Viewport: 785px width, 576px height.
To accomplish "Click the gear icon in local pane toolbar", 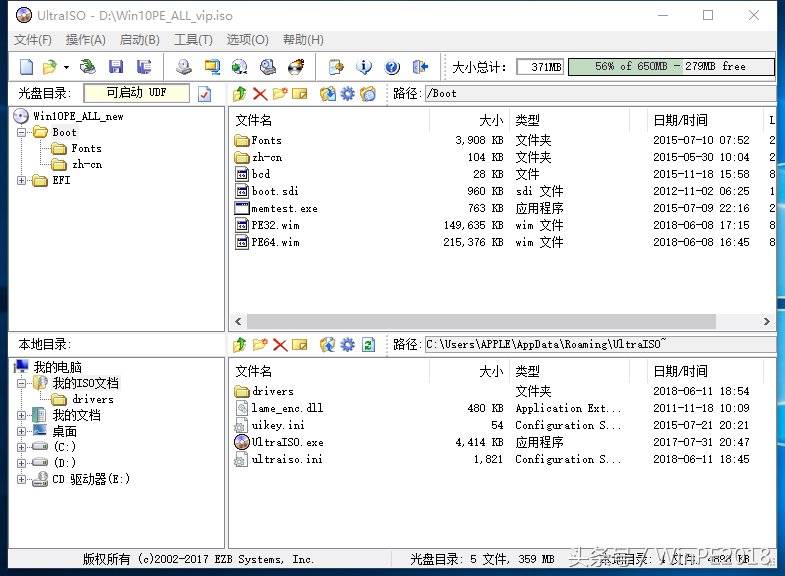I will click(347, 344).
